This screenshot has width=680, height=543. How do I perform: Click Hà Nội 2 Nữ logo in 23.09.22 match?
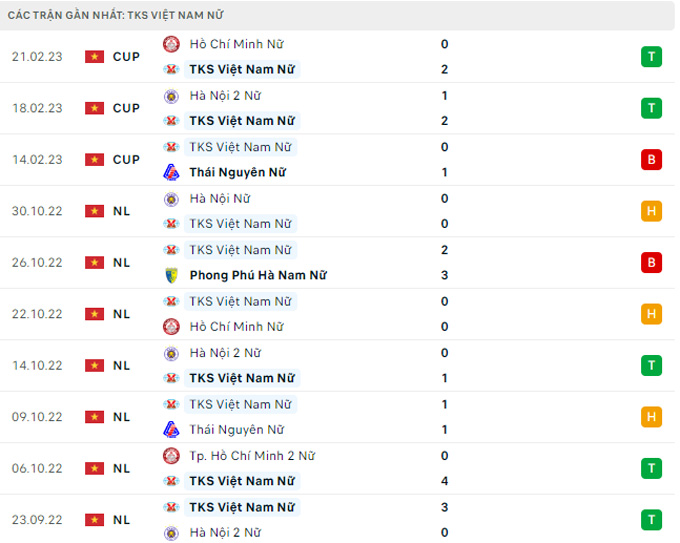[x=171, y=533]
